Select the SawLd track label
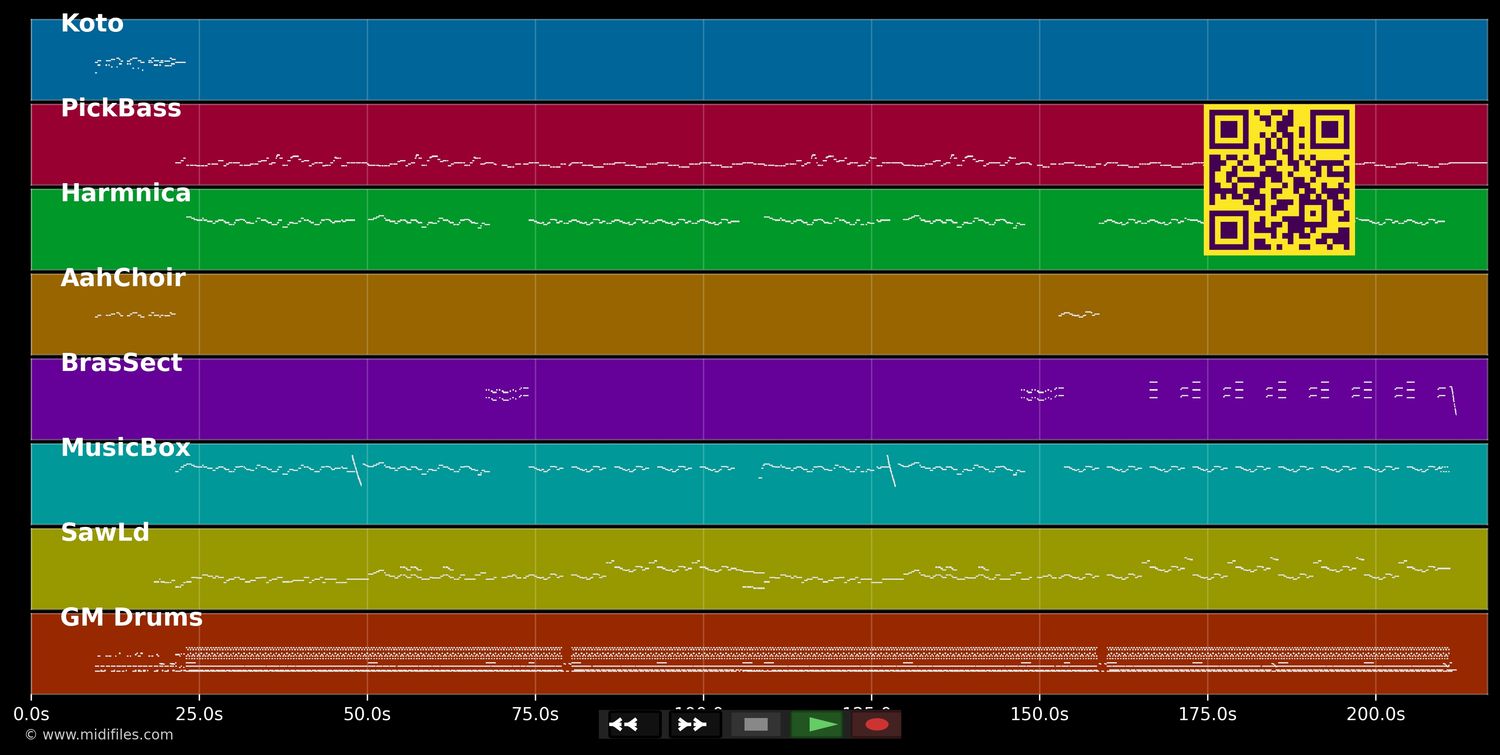This screenshot has height=755, width=1500. tap(105, 533)
